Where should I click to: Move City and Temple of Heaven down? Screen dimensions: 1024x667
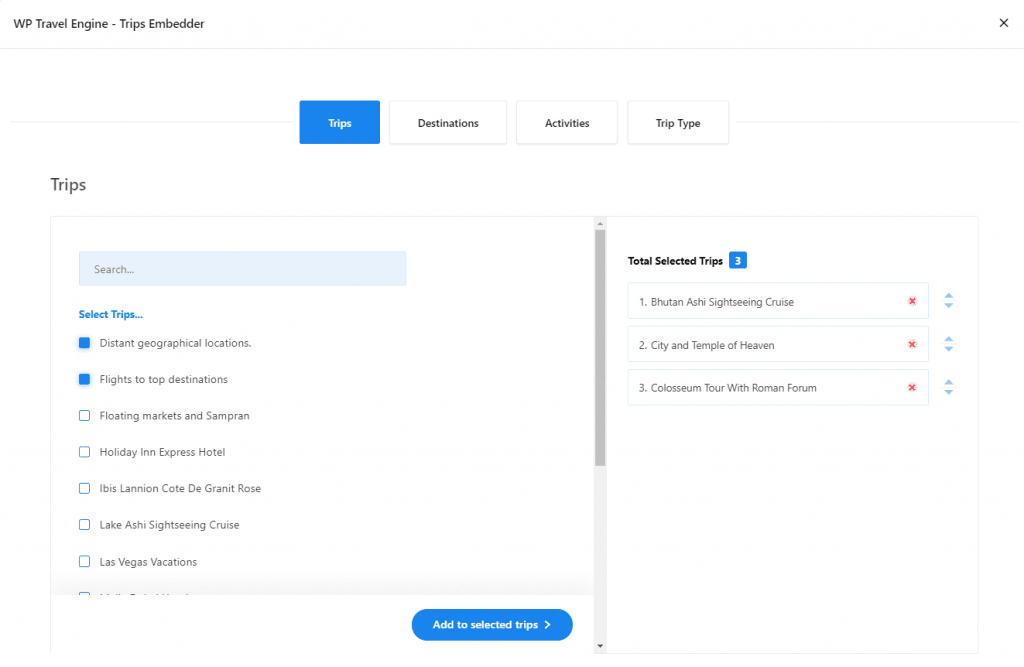point(948,349)
